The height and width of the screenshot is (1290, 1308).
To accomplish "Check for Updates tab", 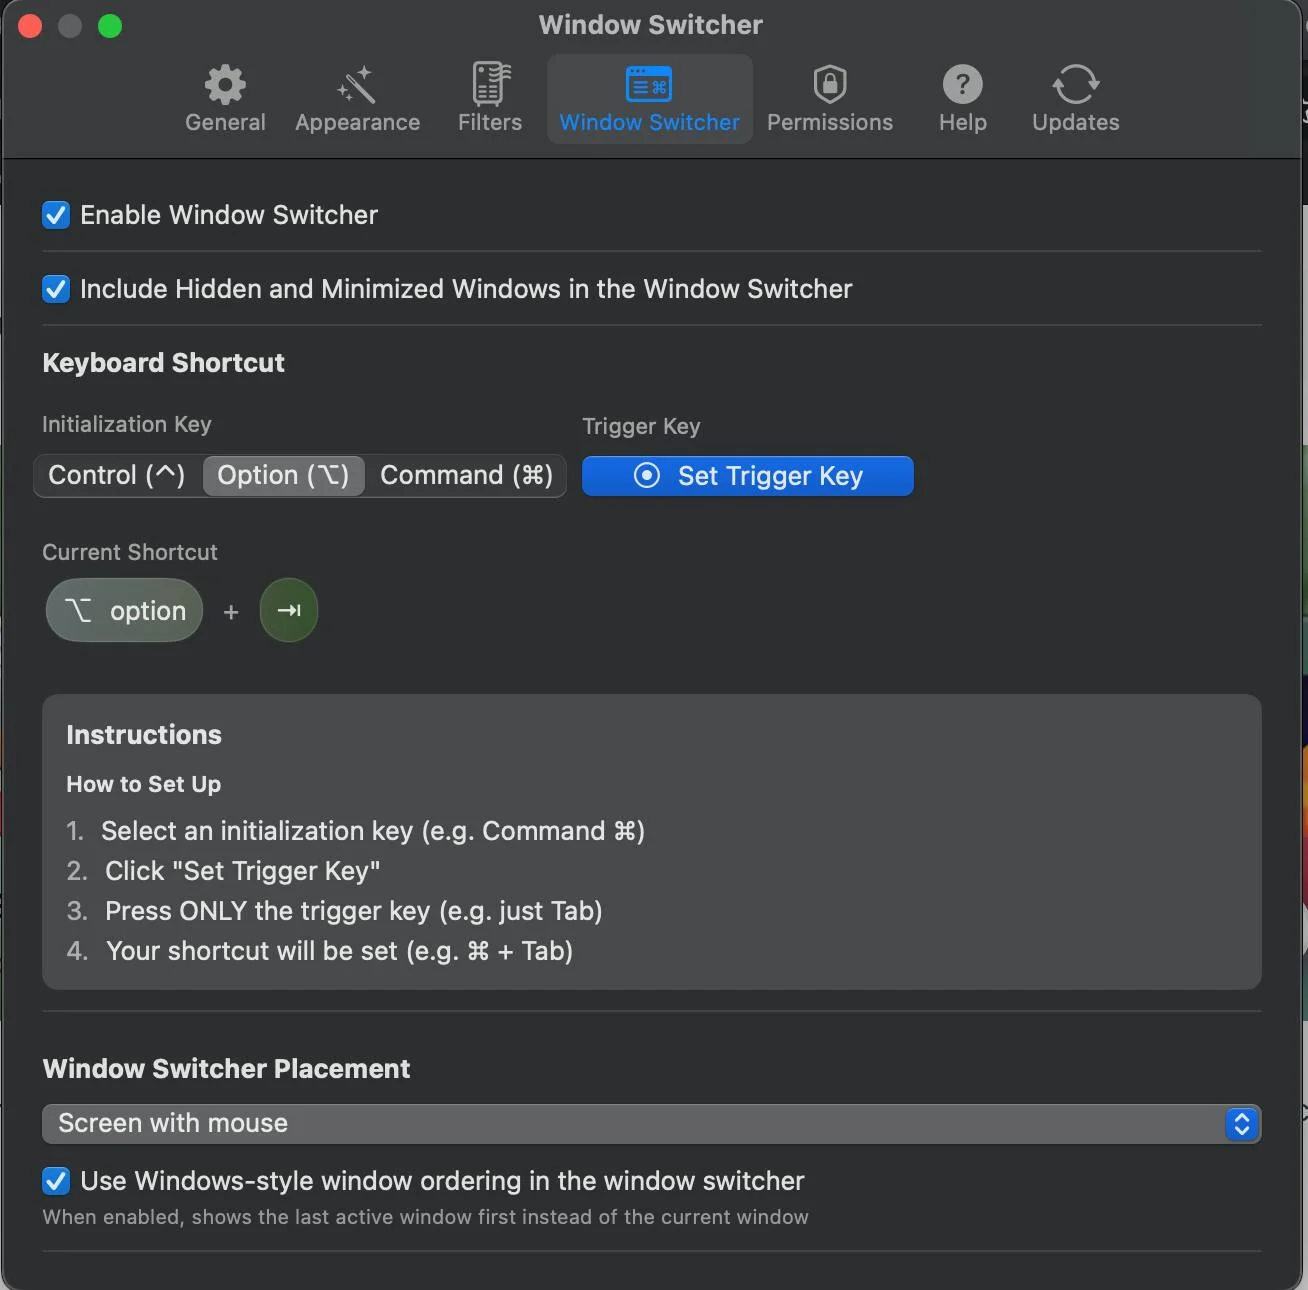I will (1076, 99).
